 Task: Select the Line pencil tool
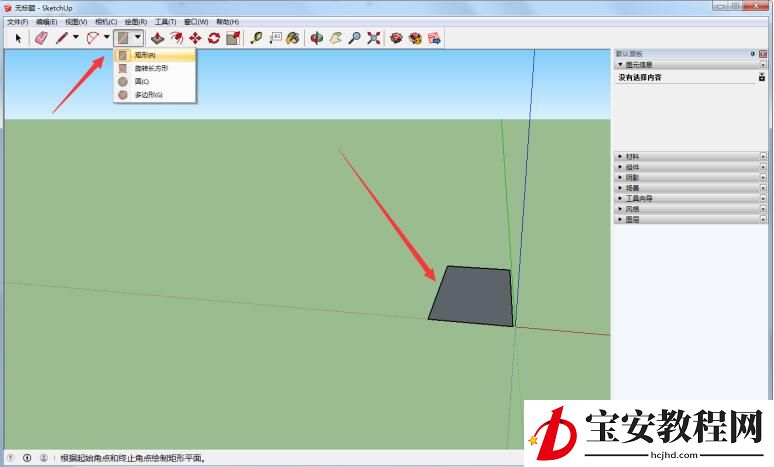[62, 38]
